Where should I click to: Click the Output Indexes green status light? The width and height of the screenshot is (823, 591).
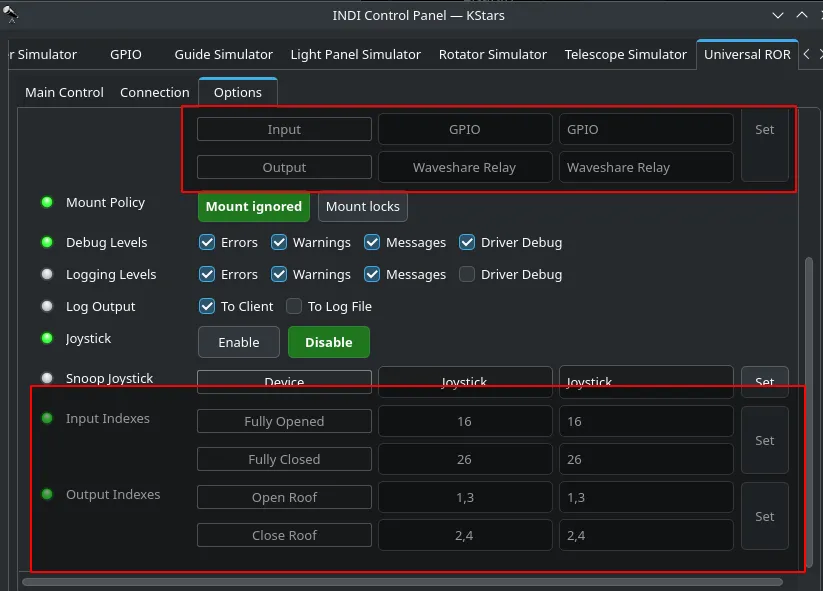tap(47, 494)
